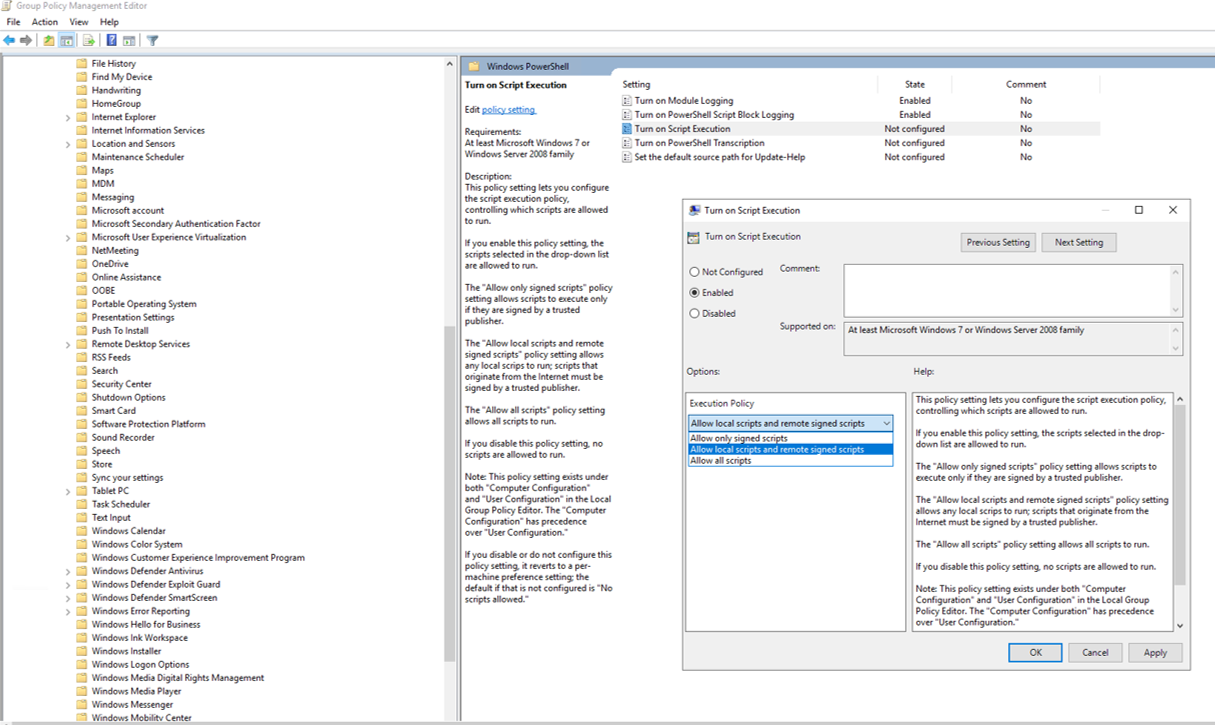Sort the list by the State column header

(x=915, y=85)
